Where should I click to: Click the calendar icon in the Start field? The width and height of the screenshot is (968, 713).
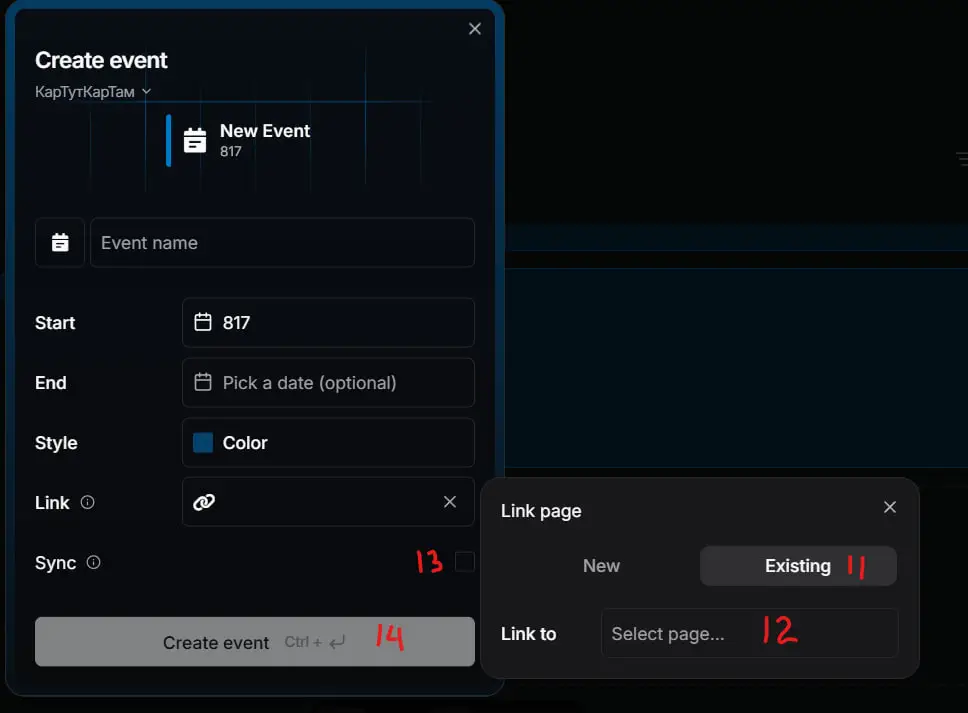[203, 322]
